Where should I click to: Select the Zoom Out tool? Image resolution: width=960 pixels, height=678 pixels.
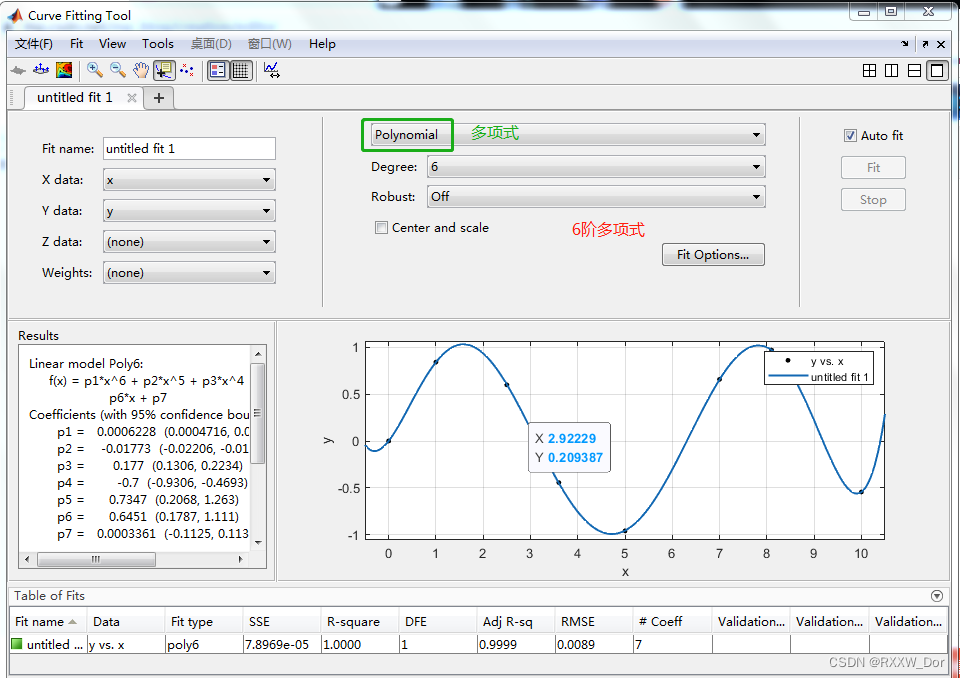[116, 70]
